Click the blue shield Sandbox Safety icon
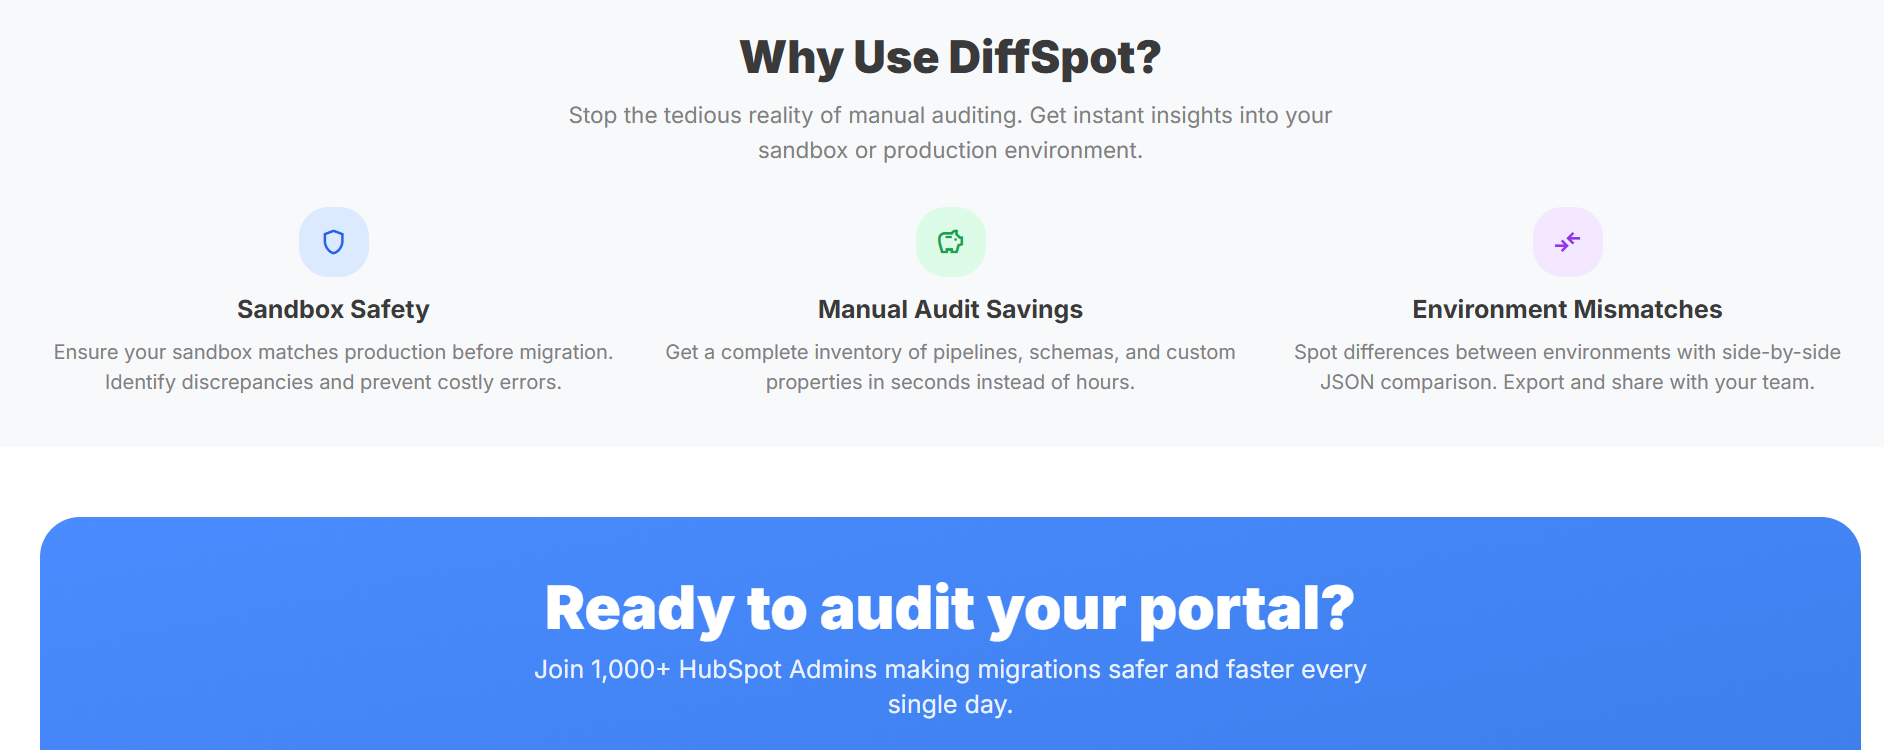 point(334,242)
